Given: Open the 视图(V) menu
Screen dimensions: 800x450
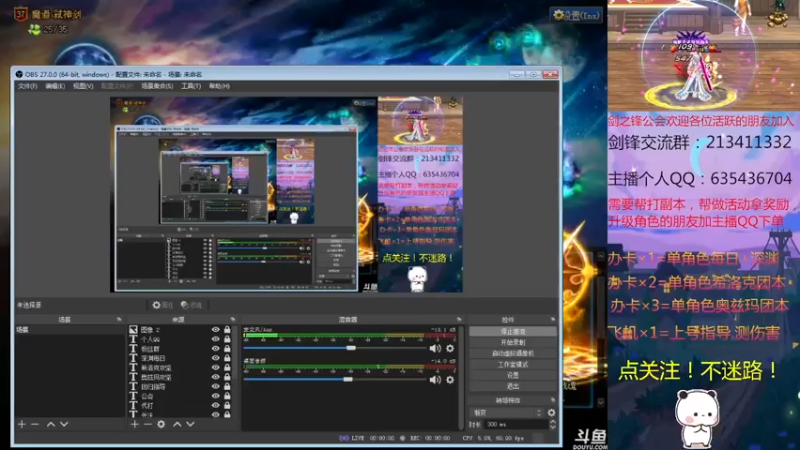Looking at the screenshot, I should [83, 86].
